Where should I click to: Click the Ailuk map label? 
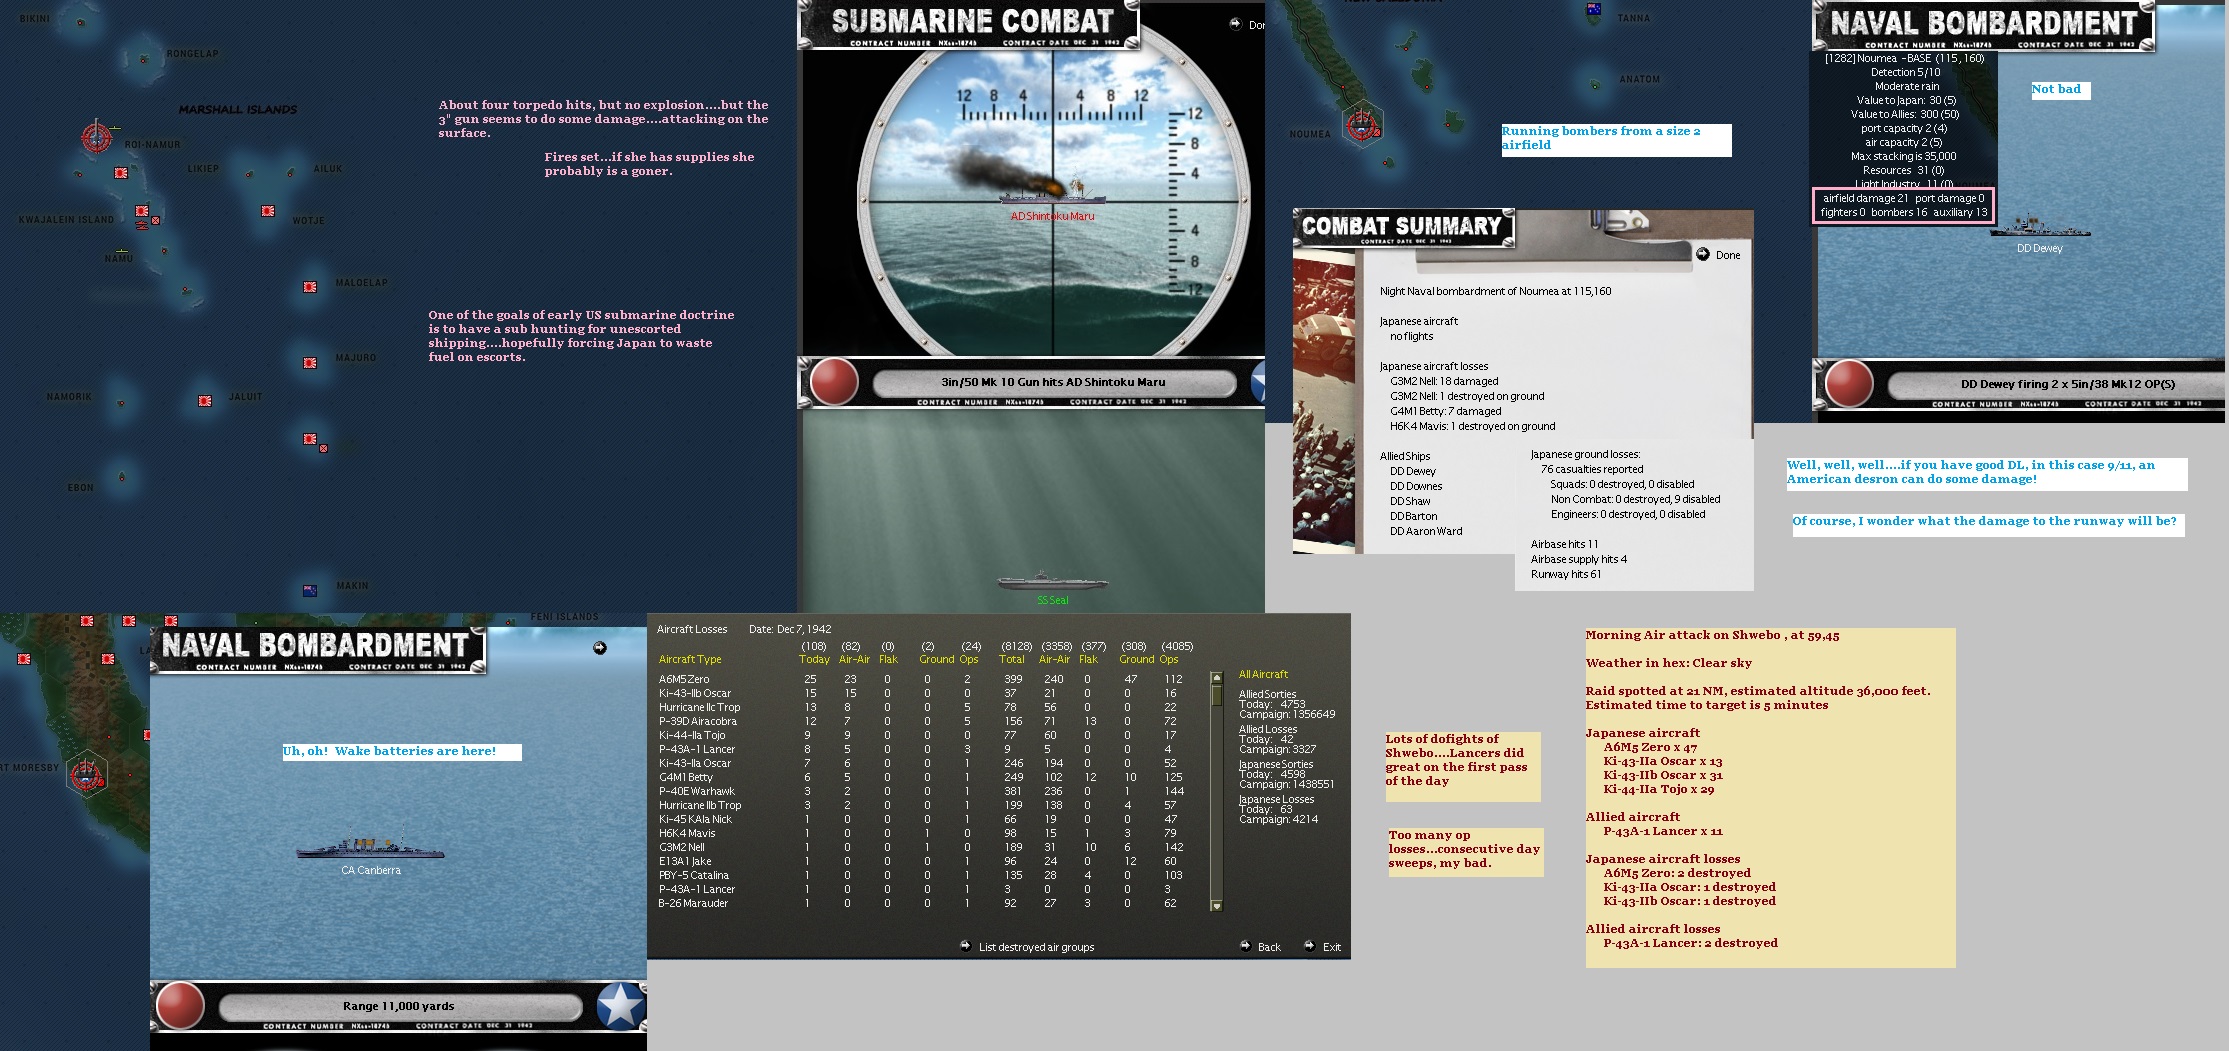pyautogui.click(x=328, y=169)
